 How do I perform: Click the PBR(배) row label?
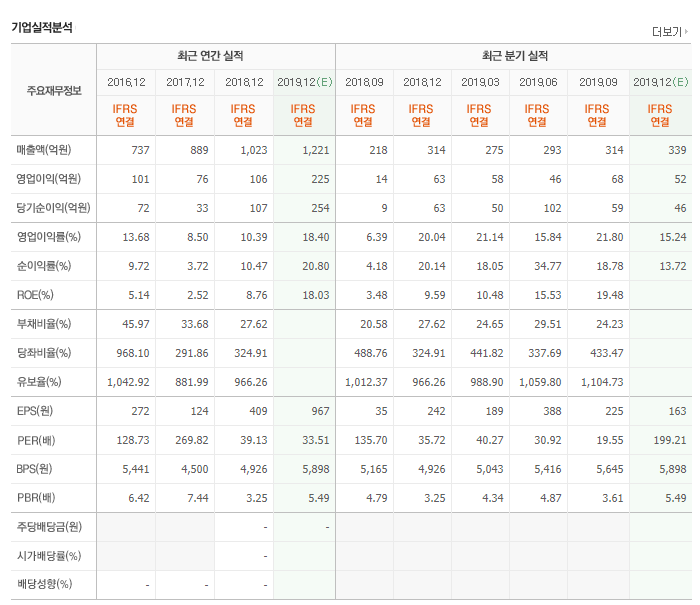coord(36,498)
